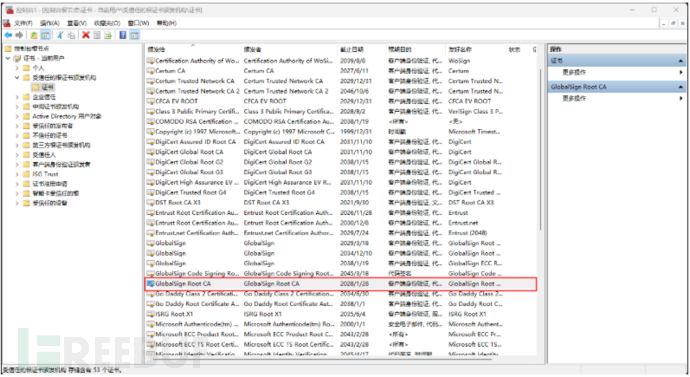This screenshot has width=690, height=377.
Task: Expand the Active Directory 用户对象 chevron
Action: [x=17, y=116]
